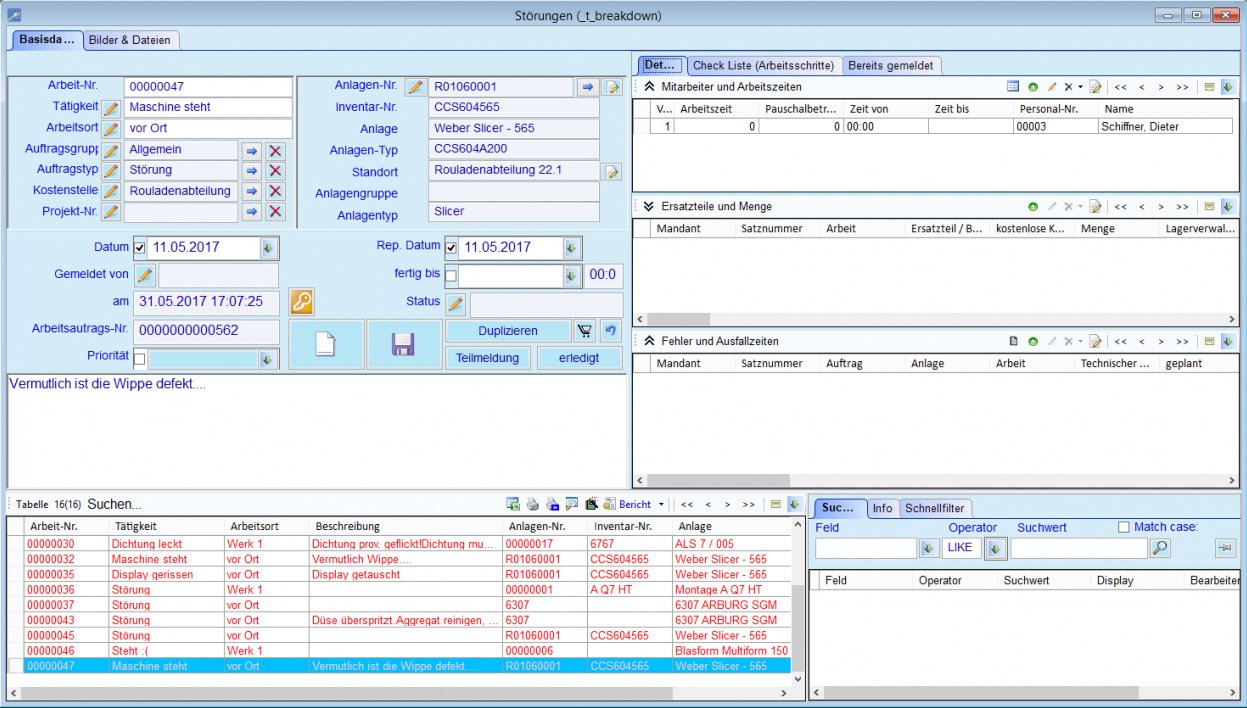The height and width of the screenshot is (708, 1247).
Task: Open the Rep. Datum date picker dropdown
Action: pos(570,248)
